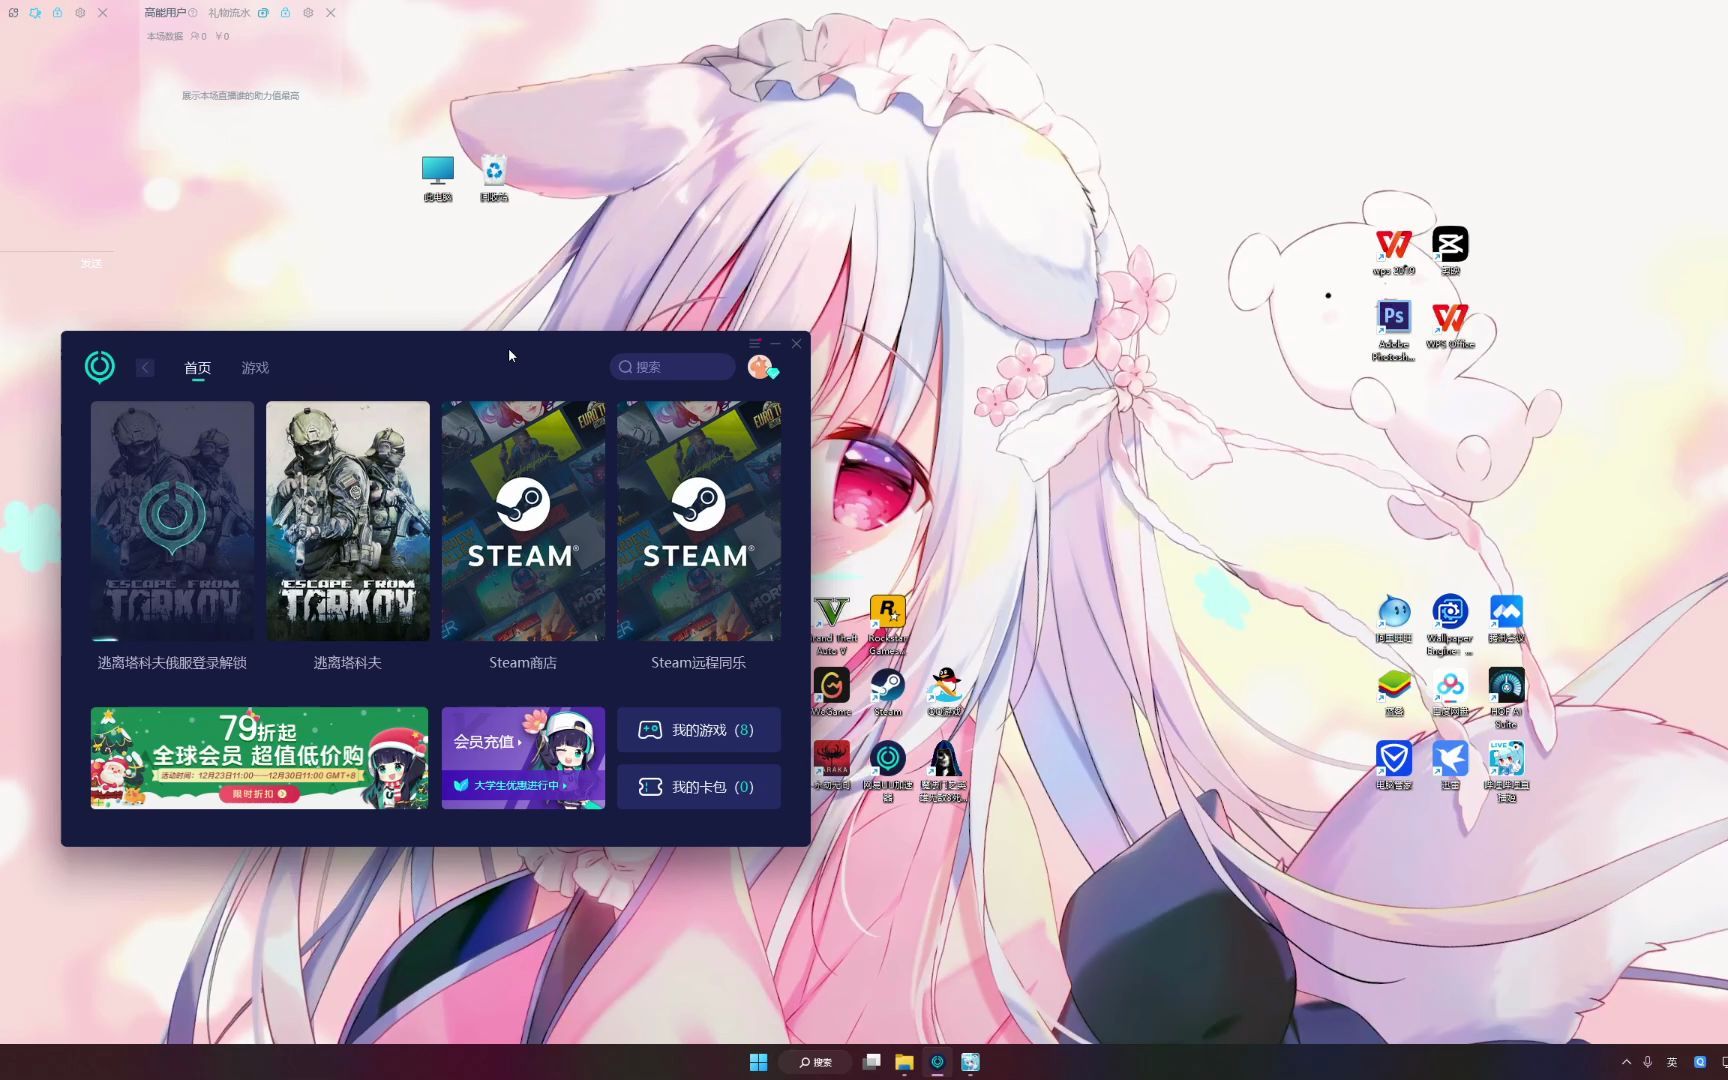
Task: Click the microphone icon in system tray
Action: 1648,1062
